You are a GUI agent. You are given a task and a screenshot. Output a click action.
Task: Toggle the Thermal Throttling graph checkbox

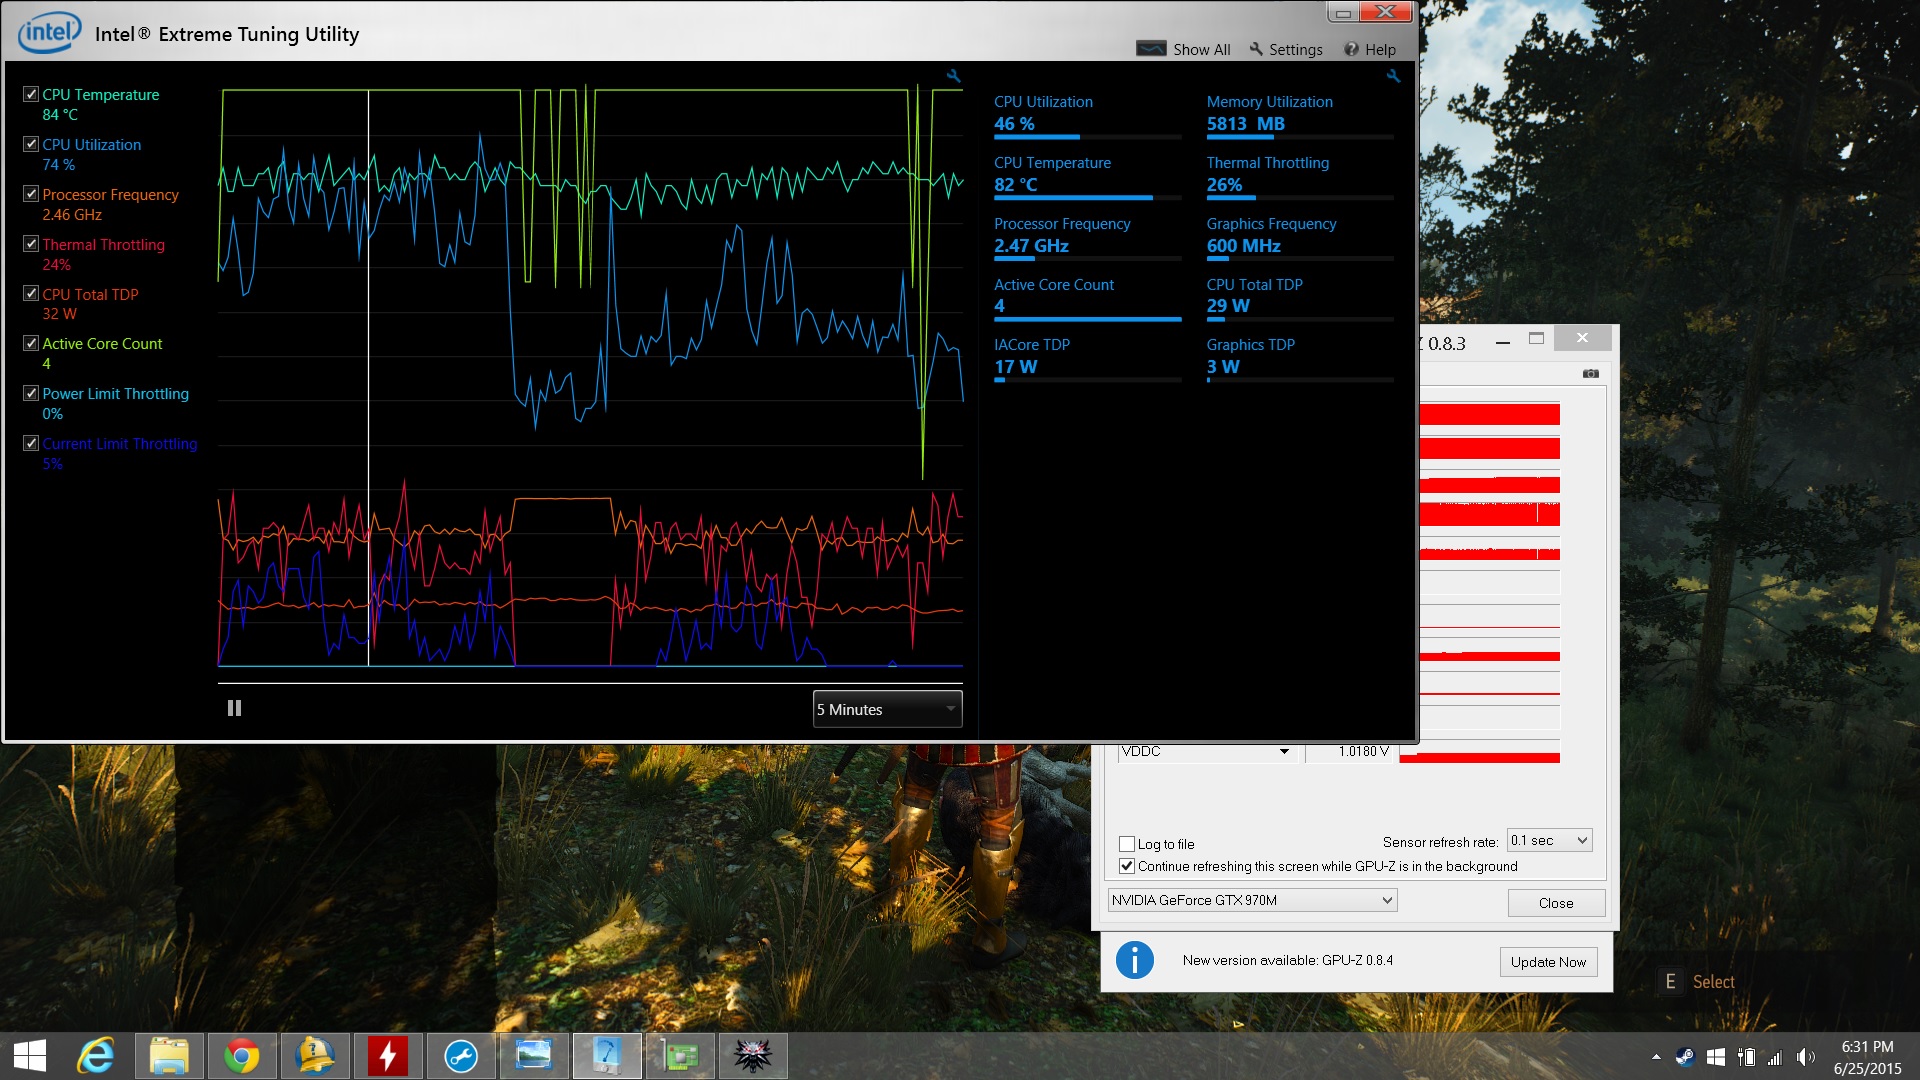click(31, 244)
